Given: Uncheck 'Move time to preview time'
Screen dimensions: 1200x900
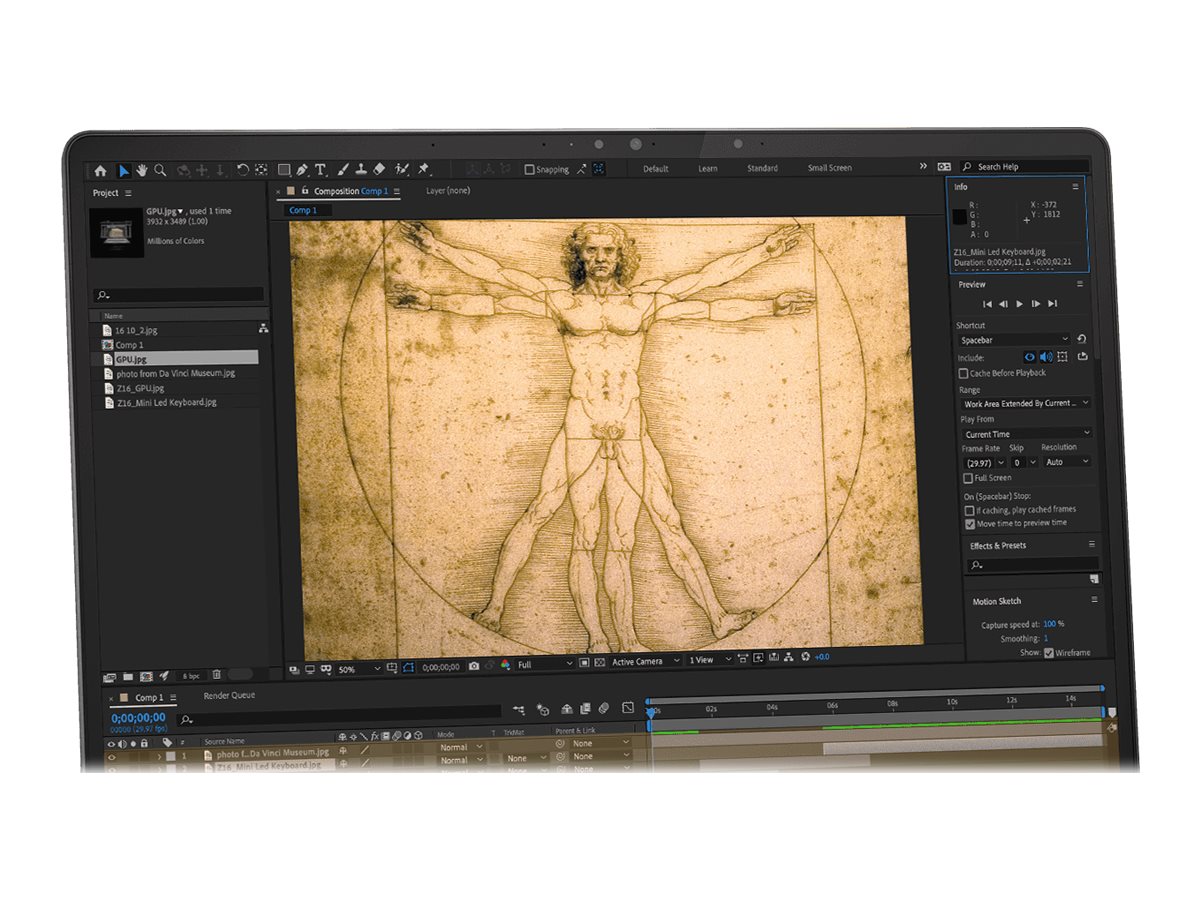Looking at the screenshot, I should [969, 523].
